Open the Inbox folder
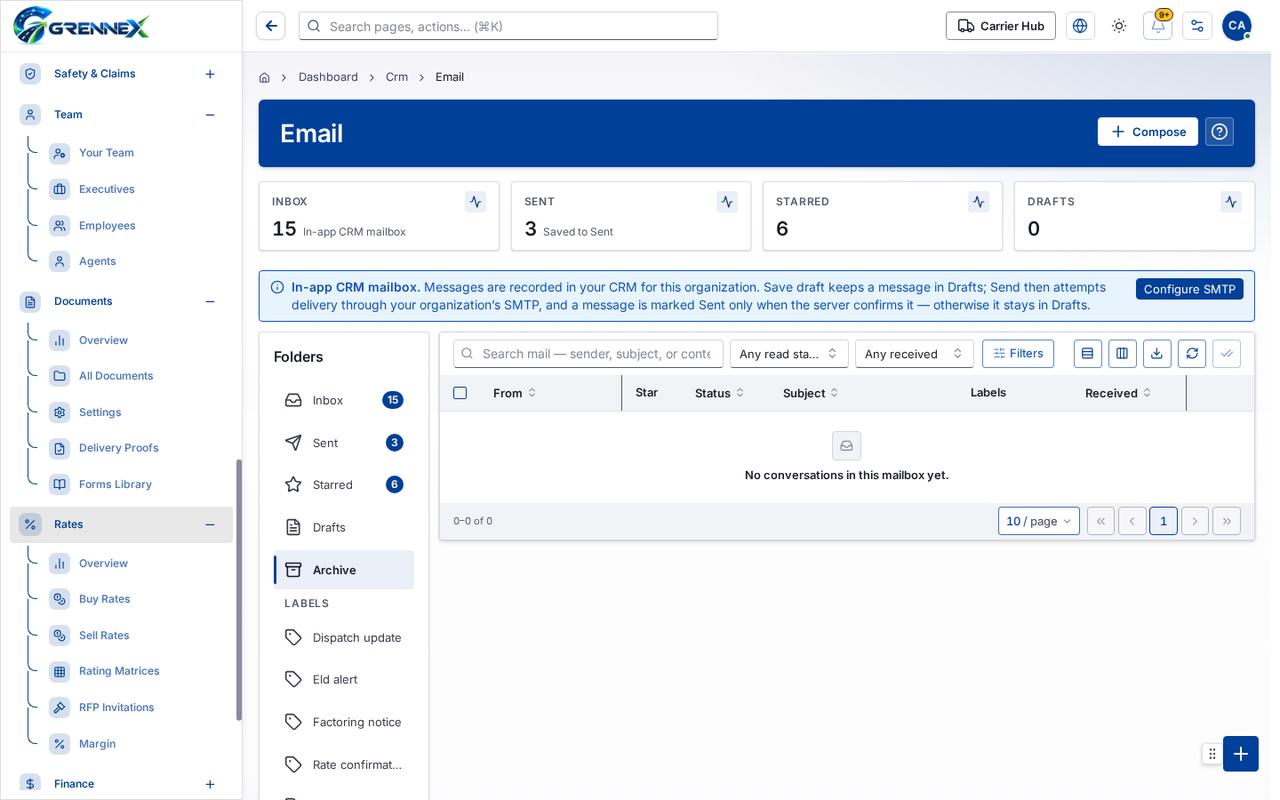The width and height of the screenshot is (1280, 800). click(x=344, y=400)
